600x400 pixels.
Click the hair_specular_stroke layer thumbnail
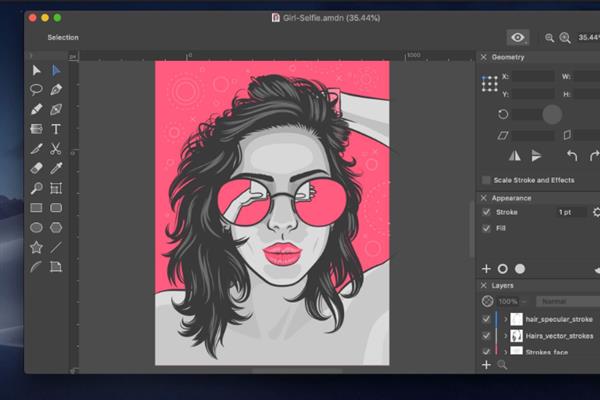(x=517, y=319)
